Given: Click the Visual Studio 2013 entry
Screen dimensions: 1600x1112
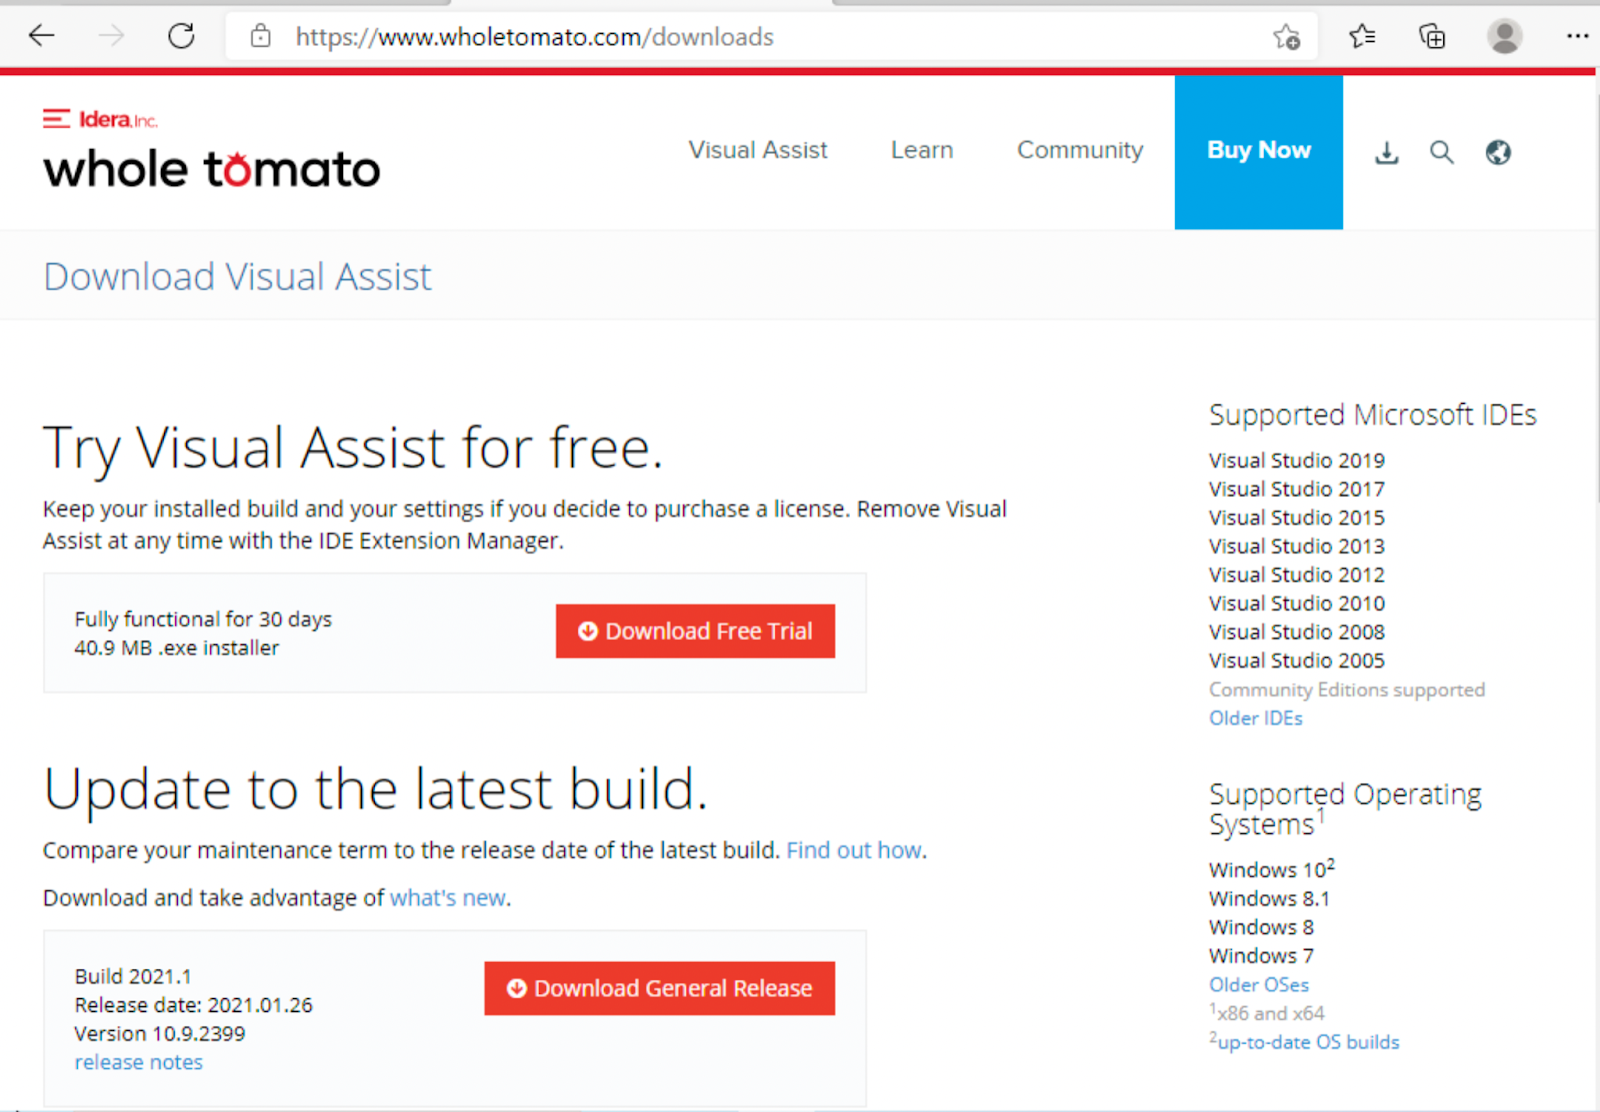Looking at the screenshot, I should (1297, 547).
